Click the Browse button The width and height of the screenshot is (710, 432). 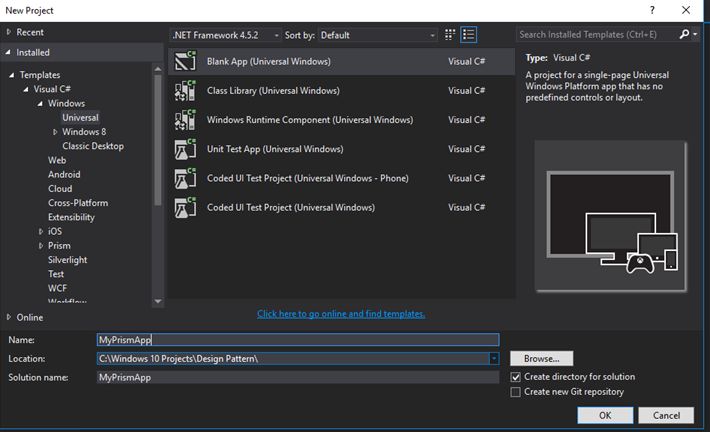(541, 358)
